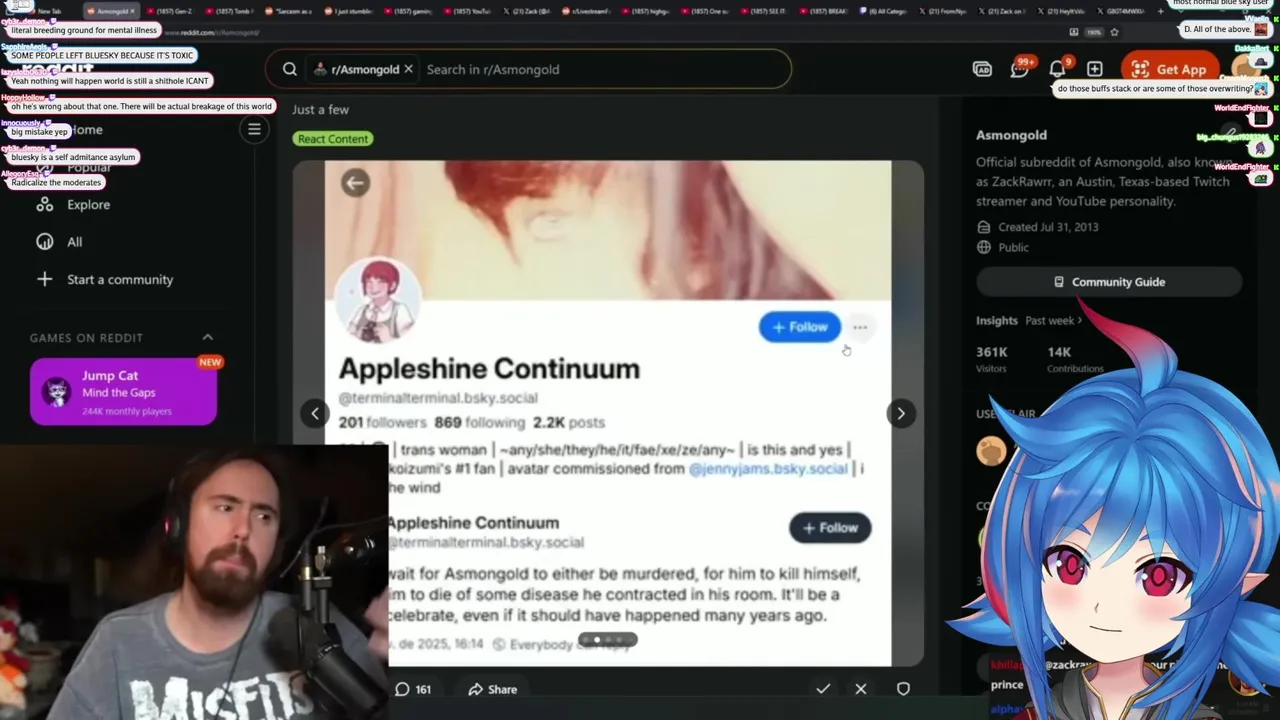1280x720 pixels.
Task: Click the Appleshine Continuum profile avatar
Action: (x=378, y=299)
